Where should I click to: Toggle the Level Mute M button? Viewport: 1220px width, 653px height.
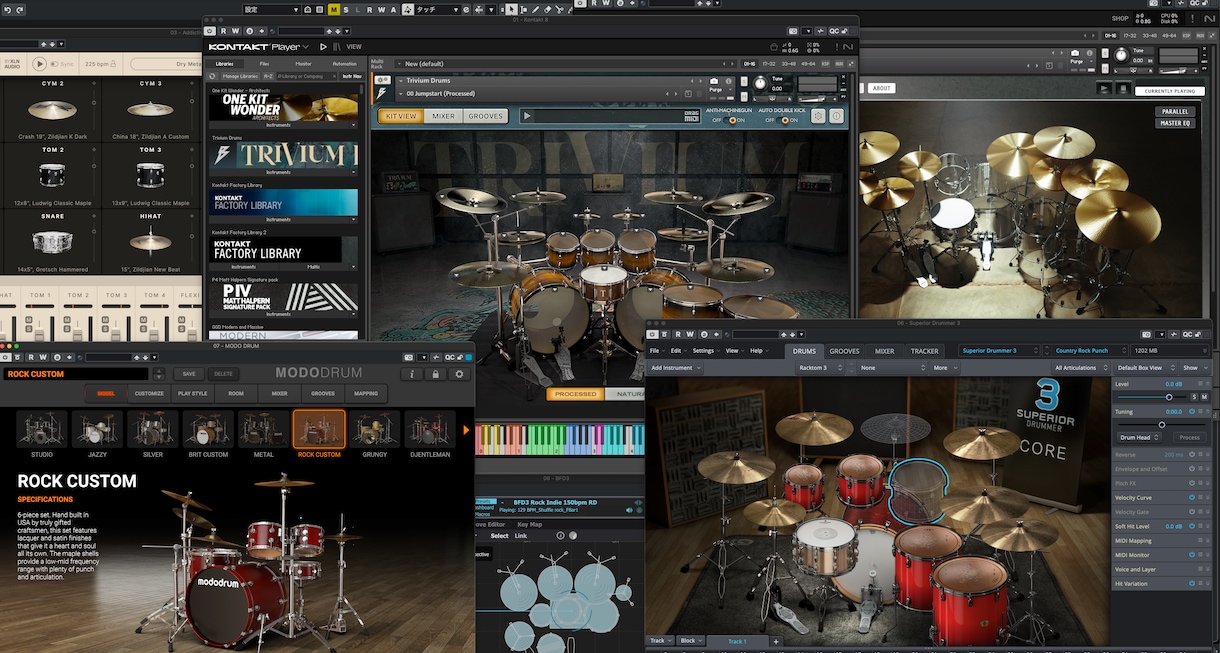(1204, 397)
